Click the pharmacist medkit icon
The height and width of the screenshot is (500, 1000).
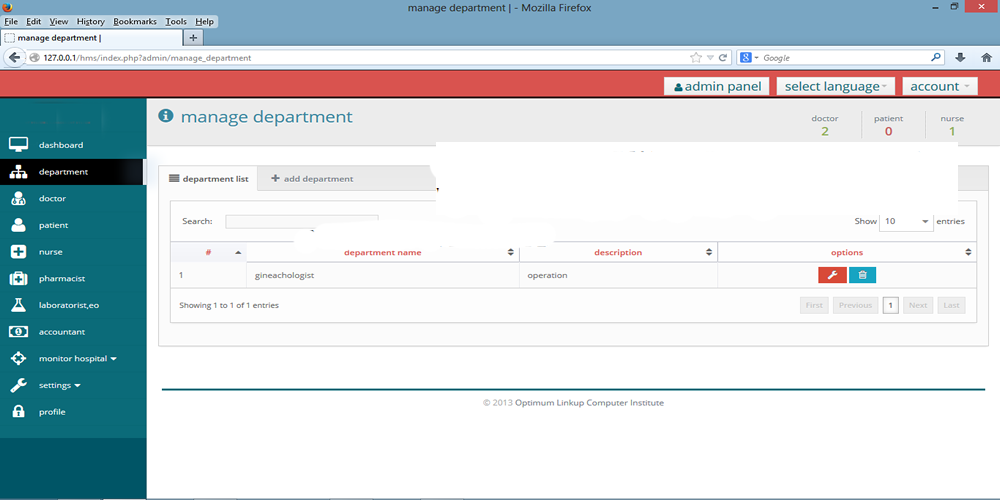[x=18, y=278]
